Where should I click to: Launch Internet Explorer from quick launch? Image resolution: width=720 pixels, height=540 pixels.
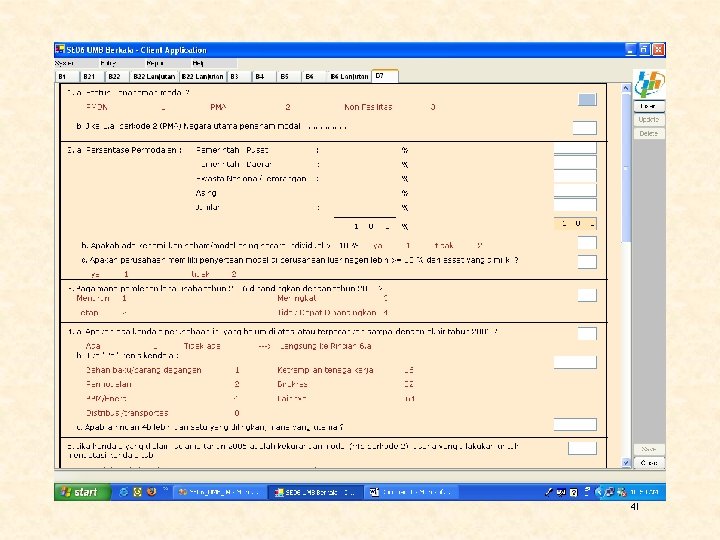click(x=123, y=492)
